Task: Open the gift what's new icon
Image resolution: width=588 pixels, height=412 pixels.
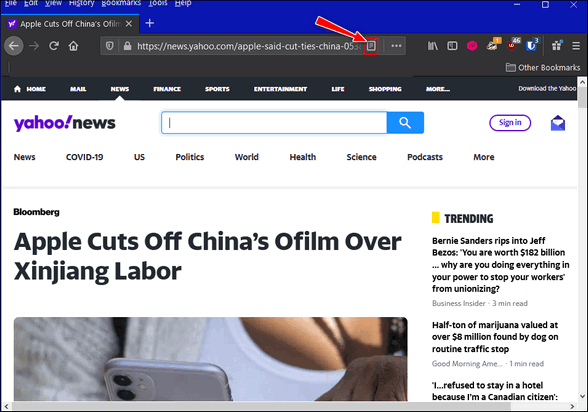Action: click(557, 45)
